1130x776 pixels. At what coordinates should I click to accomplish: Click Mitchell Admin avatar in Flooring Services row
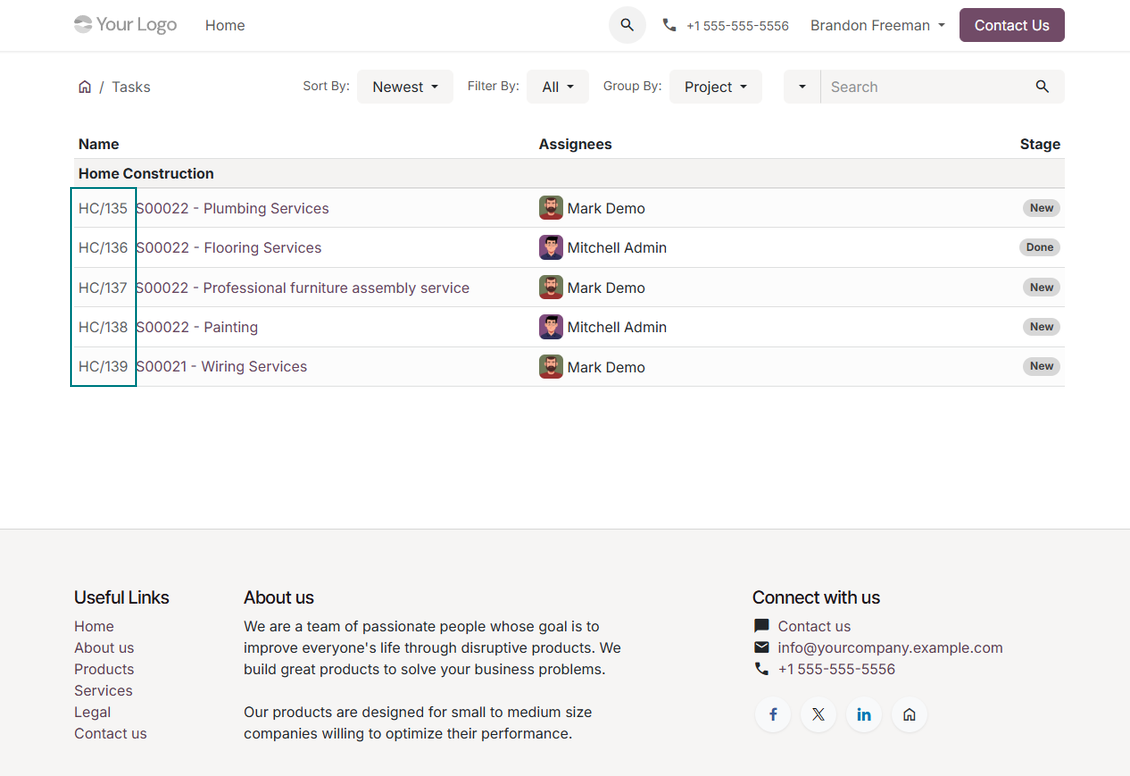tap(551, 247)
